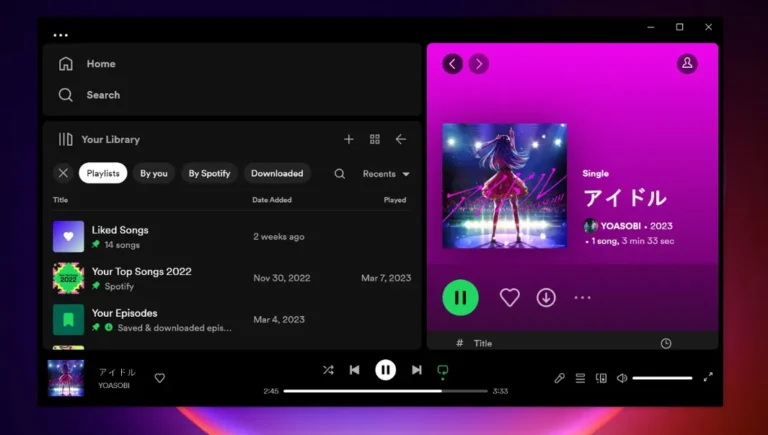Click the Liked Songs heart thumbnail
Image resolution: width=768 pixels, height=435 pixels.
coord(69,237)
